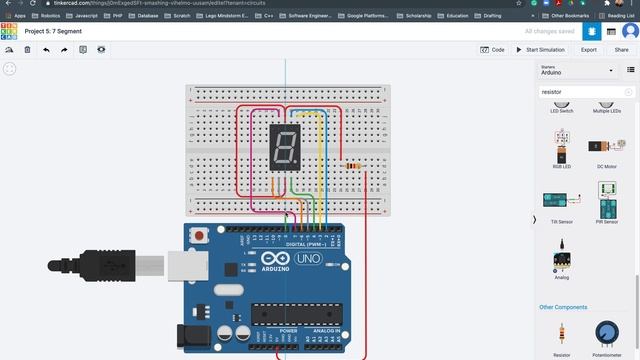This screenshot has width=640, height=360.
Task: Open the Apps bookmark shortcut
Action: [x=16, y=16]
